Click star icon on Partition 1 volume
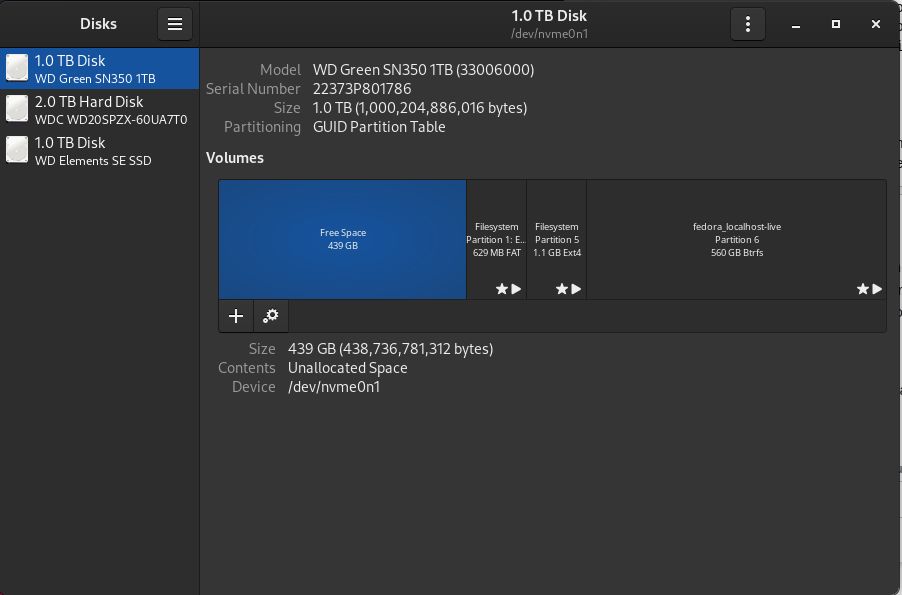 coord(502,289)
